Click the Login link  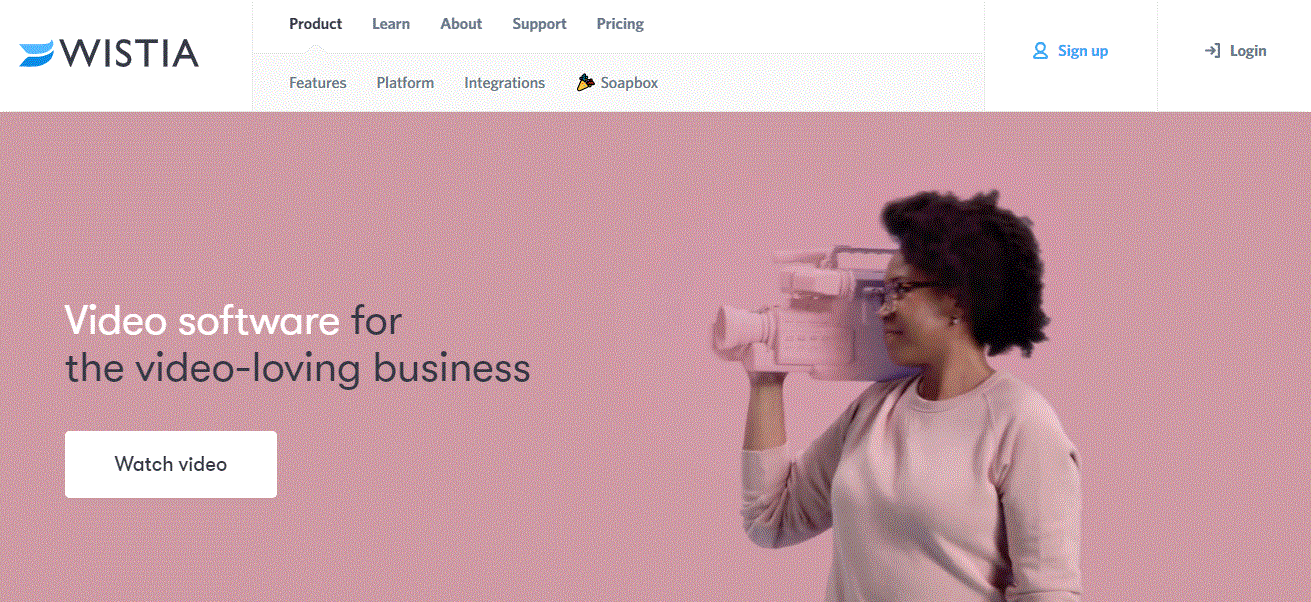1248,51
